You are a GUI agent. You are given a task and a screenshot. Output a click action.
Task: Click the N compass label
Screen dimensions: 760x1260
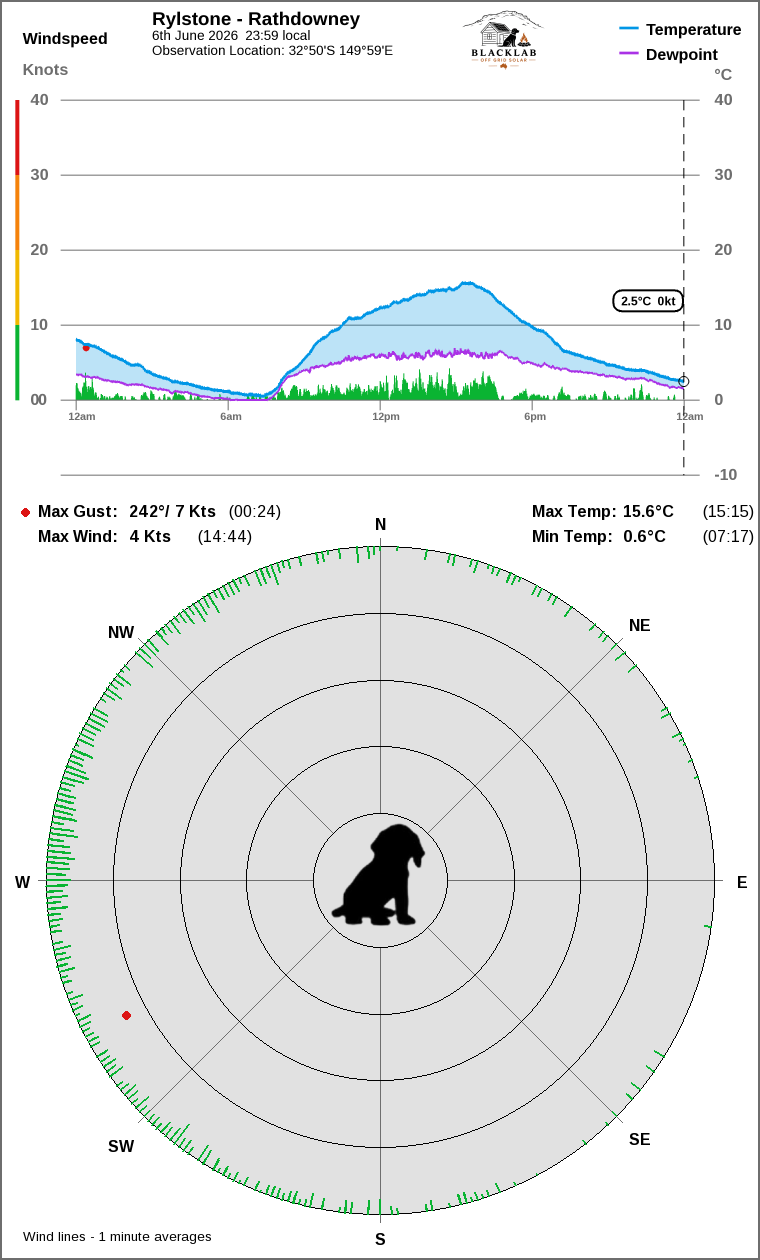pyautogui.click(x=380, y=525)
